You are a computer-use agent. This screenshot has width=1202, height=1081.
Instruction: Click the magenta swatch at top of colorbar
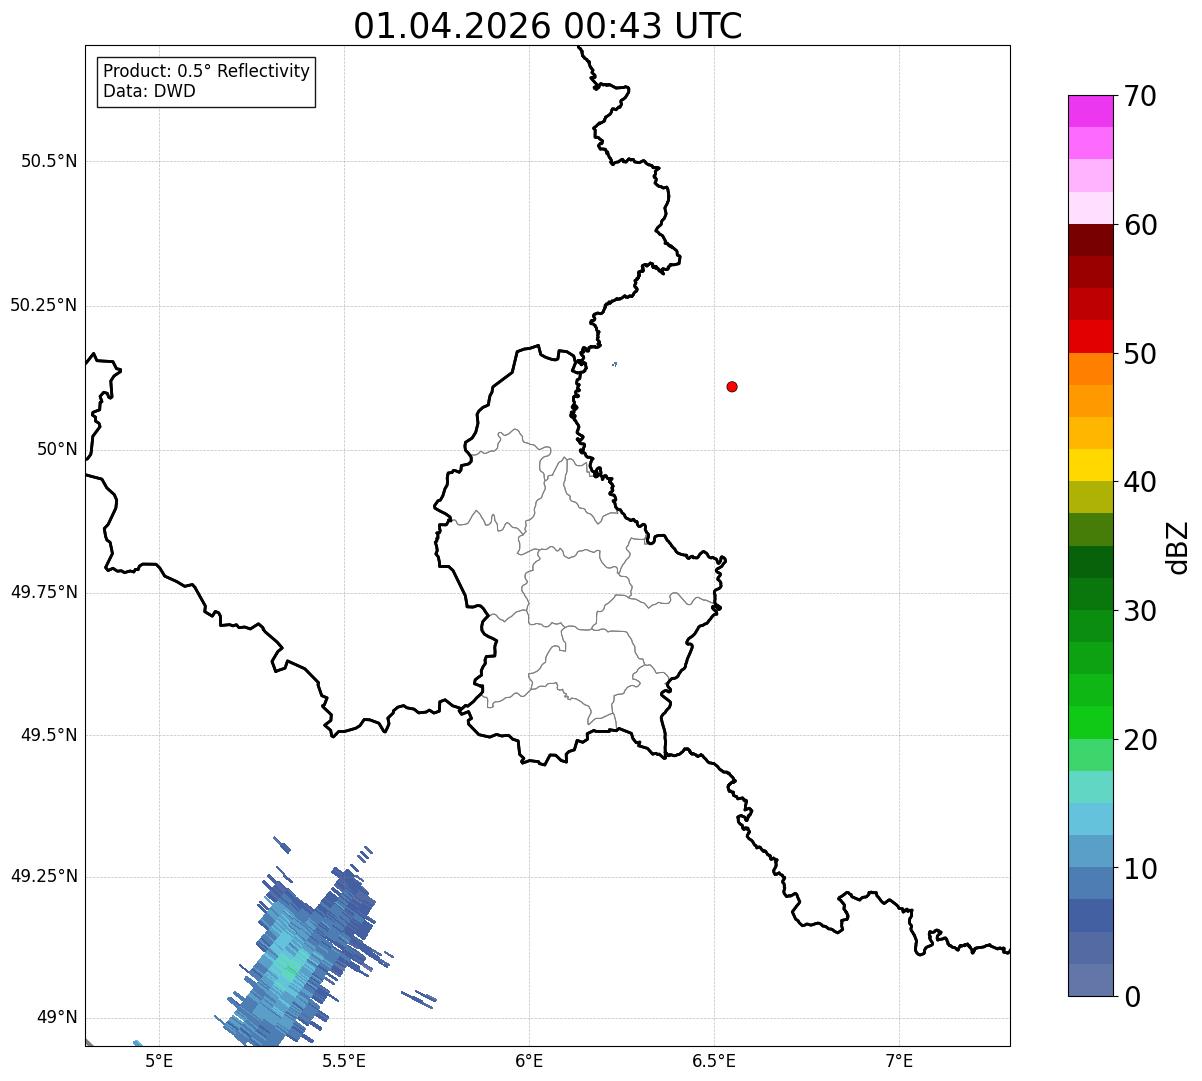(1091, 111)
